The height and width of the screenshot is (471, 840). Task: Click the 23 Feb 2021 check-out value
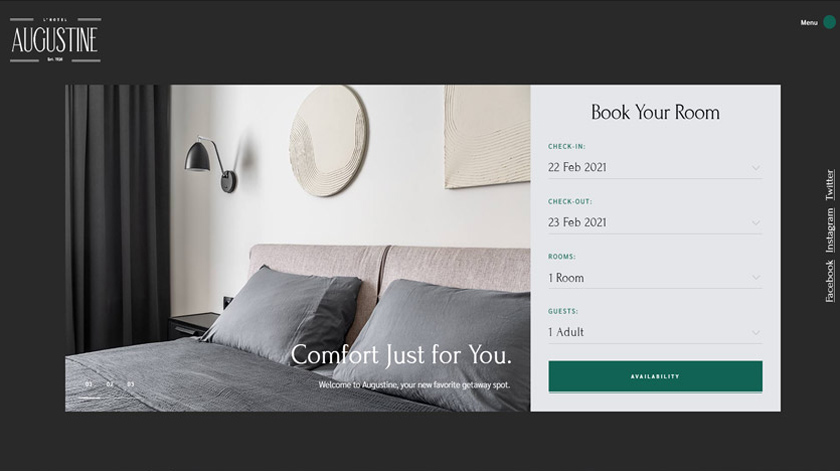coord(577,222)
